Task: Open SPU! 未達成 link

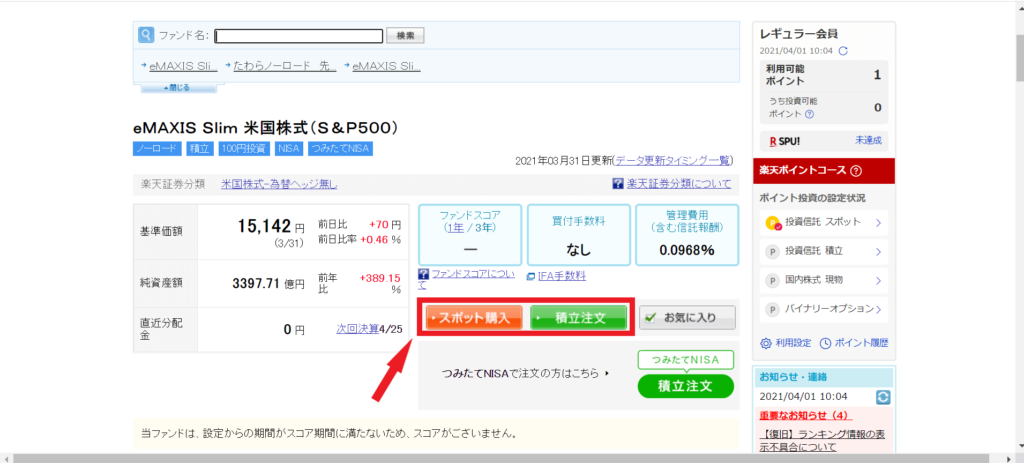Action: click(x=868, y=140)
